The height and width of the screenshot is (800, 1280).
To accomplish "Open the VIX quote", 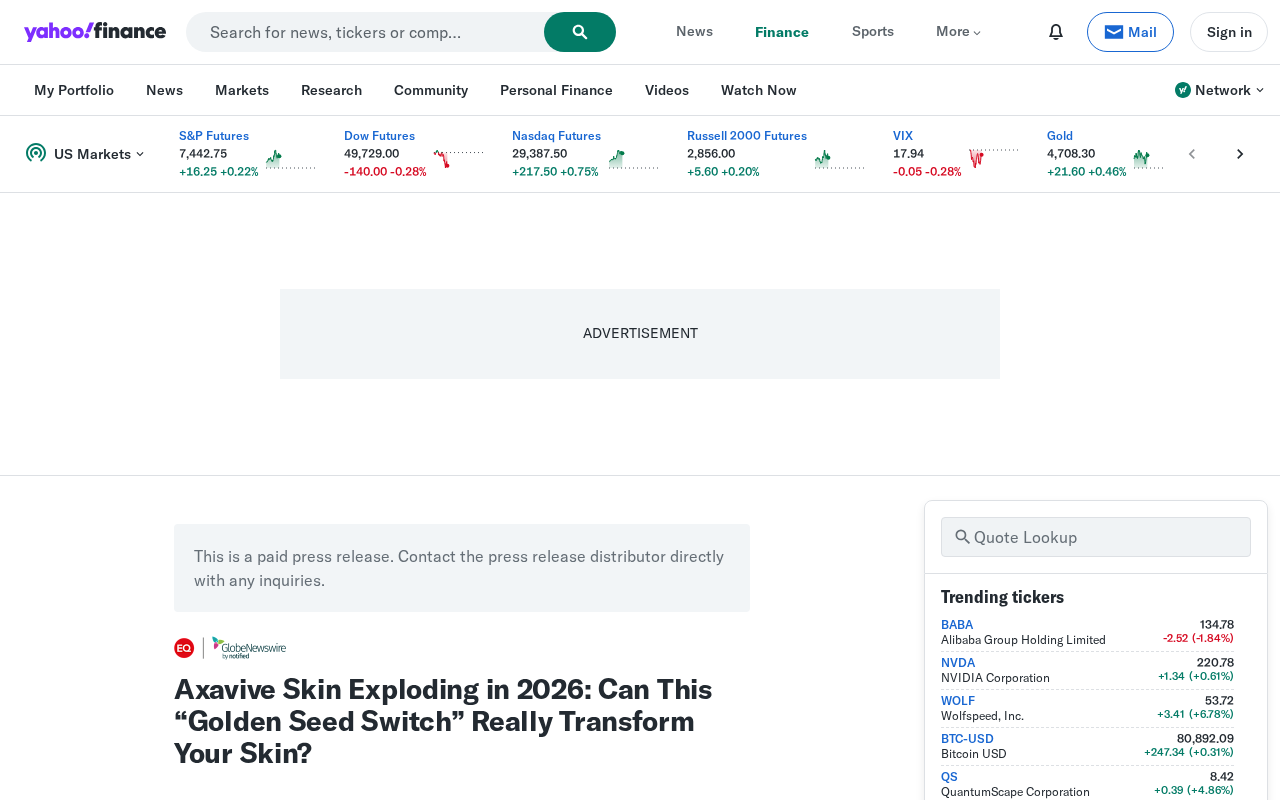I will [x=903, y=136].
